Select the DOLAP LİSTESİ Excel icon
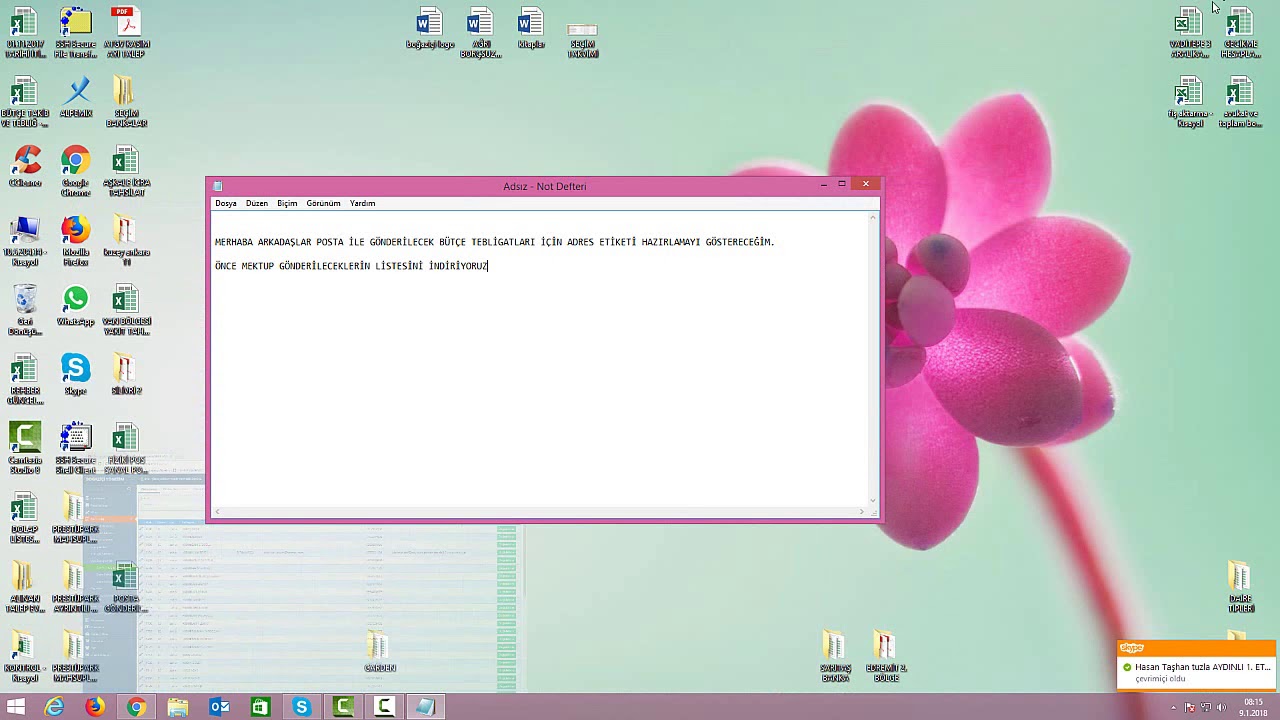1280x720 pixels. [25, 518]
